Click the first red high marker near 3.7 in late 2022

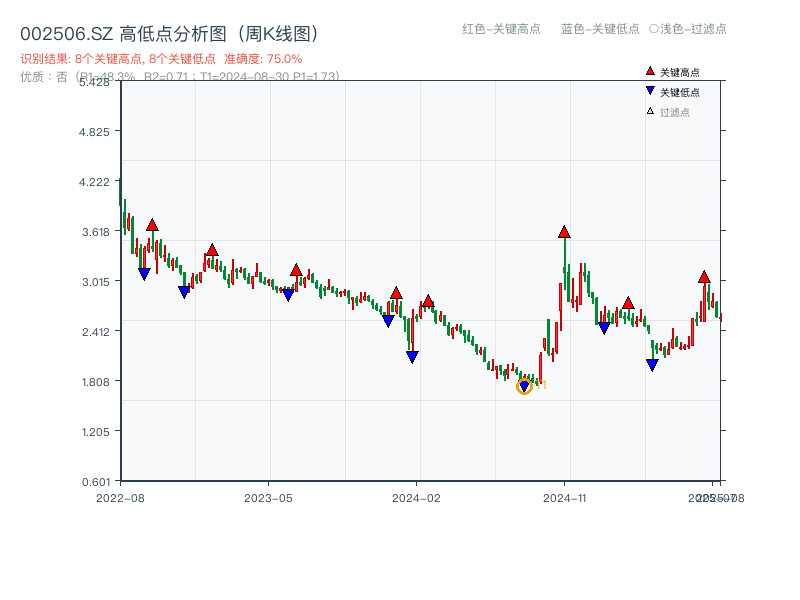tap(152, 225)
